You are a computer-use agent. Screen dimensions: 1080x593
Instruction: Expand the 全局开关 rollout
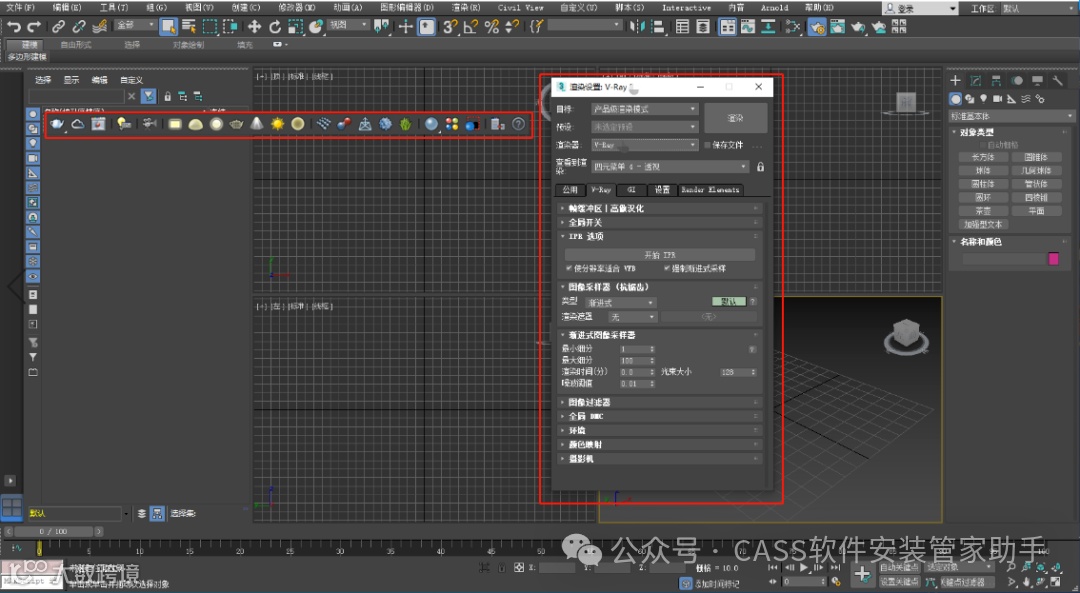click(x=660, y=222)
